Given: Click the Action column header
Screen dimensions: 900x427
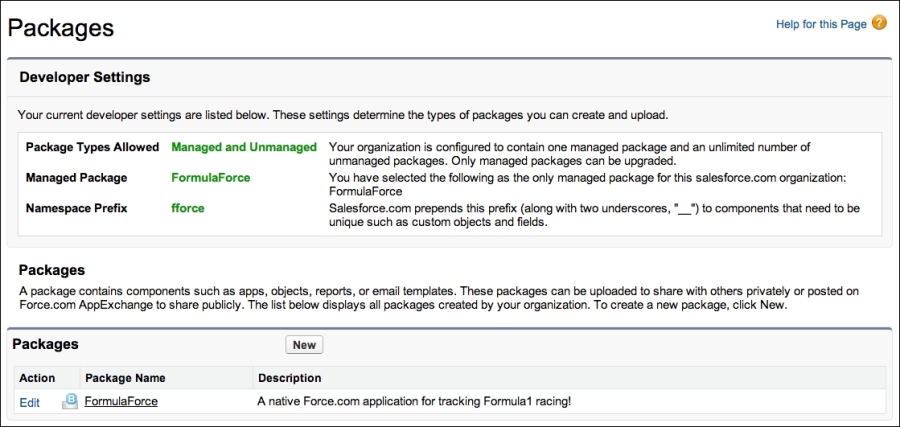Looking at the screenshot, I should 37,378.
